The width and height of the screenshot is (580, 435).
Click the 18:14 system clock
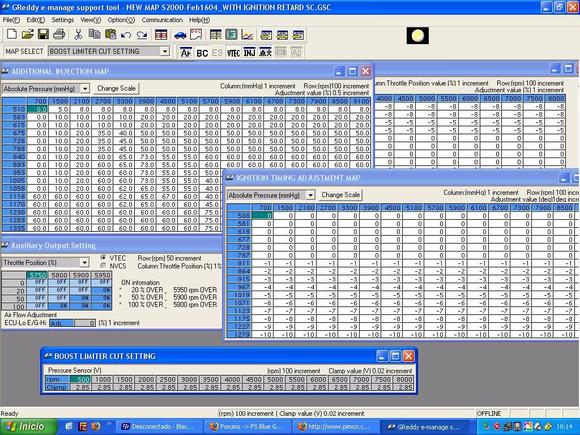[564, 427]
